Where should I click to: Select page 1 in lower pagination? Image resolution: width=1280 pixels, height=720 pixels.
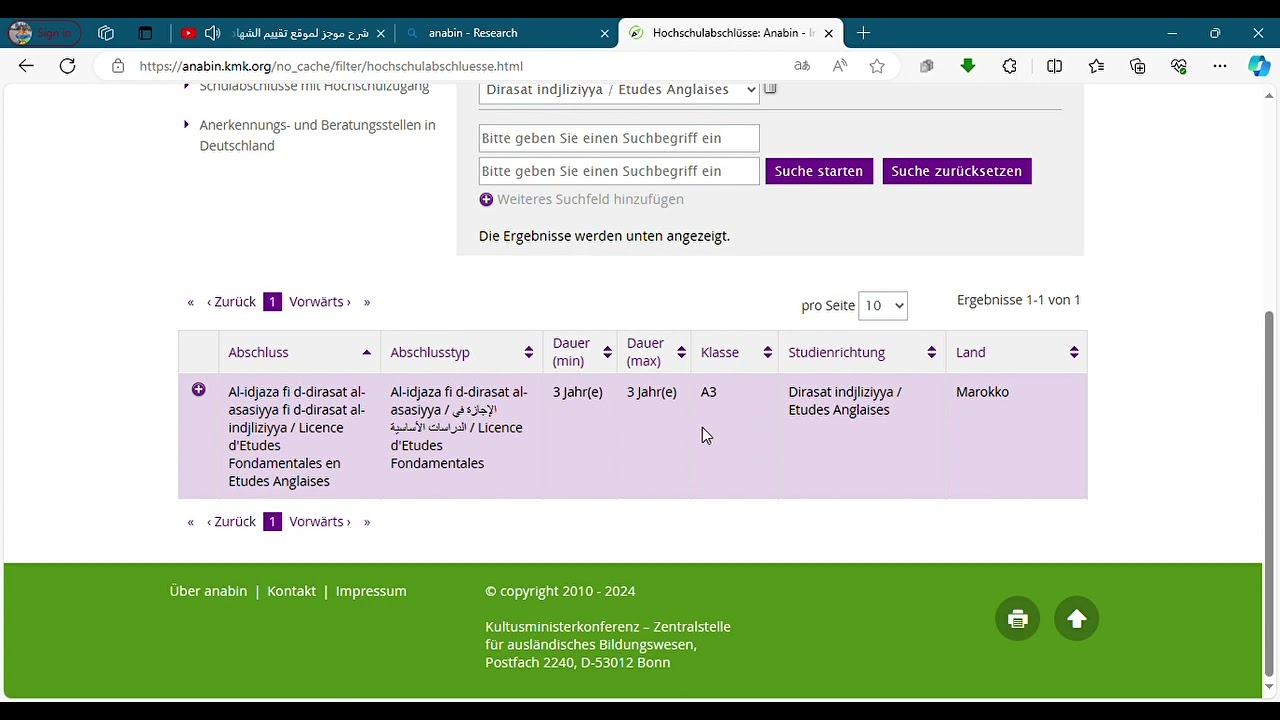pyautogui.click(x=272, y=522)
